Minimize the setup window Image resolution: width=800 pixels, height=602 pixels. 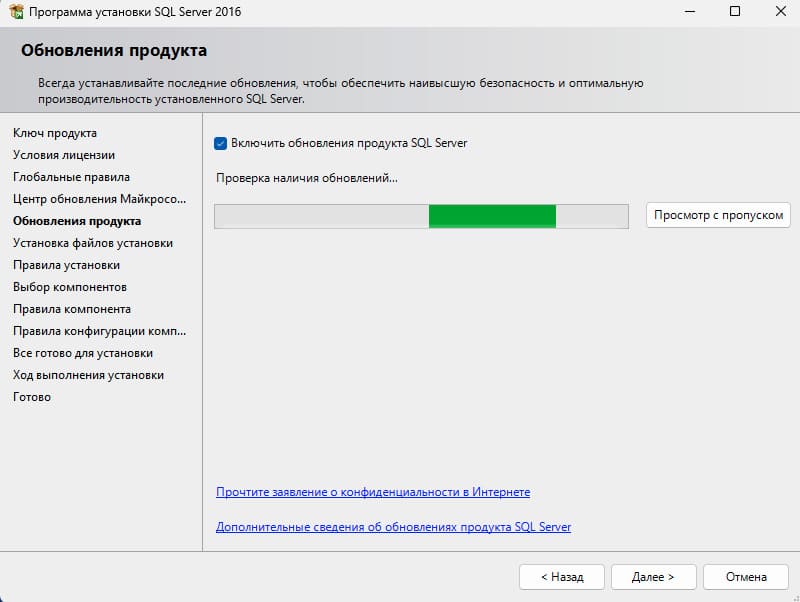pyautogui.click(x=690, y=11)
